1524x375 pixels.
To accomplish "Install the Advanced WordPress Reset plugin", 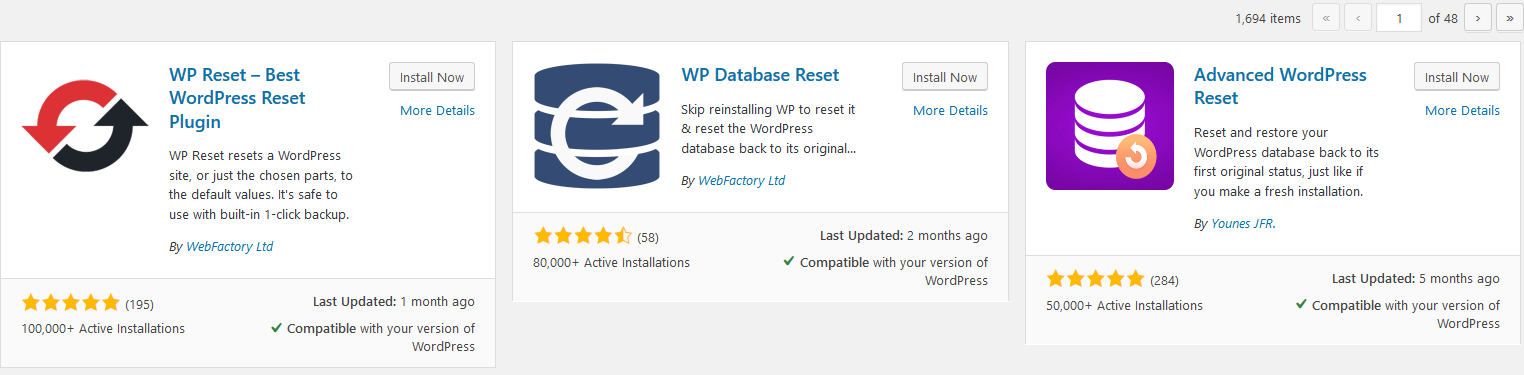I will click(x=1457, y=77).
